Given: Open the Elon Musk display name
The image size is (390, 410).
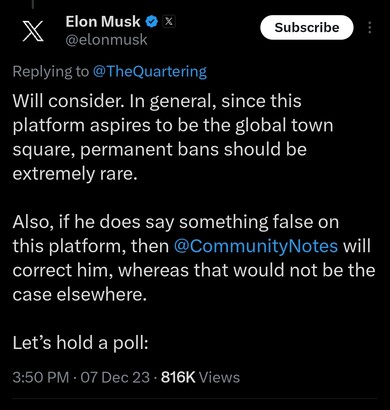Looking at the screenshot, I should tap(103, 22).
